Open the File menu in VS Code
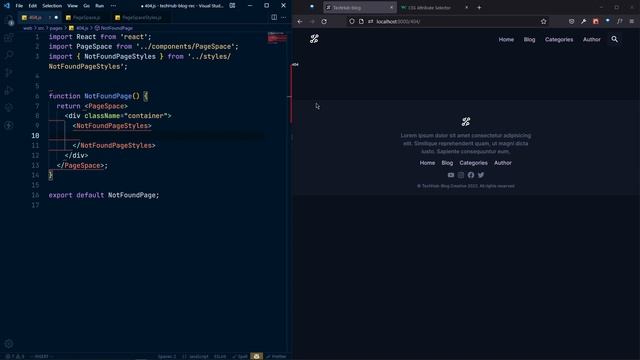 pos(19,6)
